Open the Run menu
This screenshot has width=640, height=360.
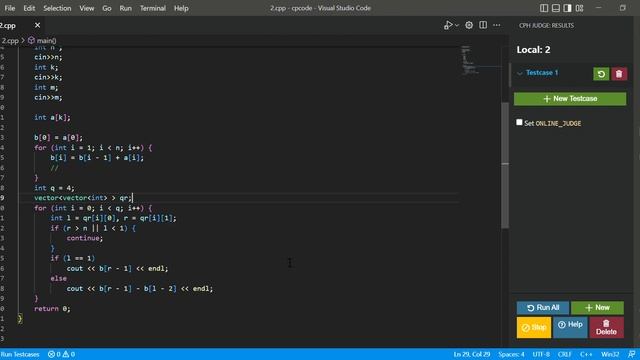click(125, 8)
